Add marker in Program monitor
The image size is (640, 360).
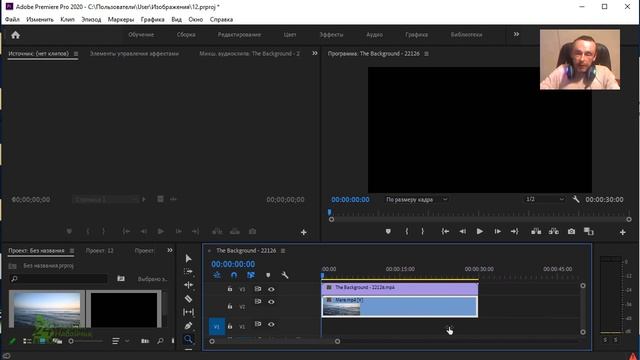coord(388,231)
